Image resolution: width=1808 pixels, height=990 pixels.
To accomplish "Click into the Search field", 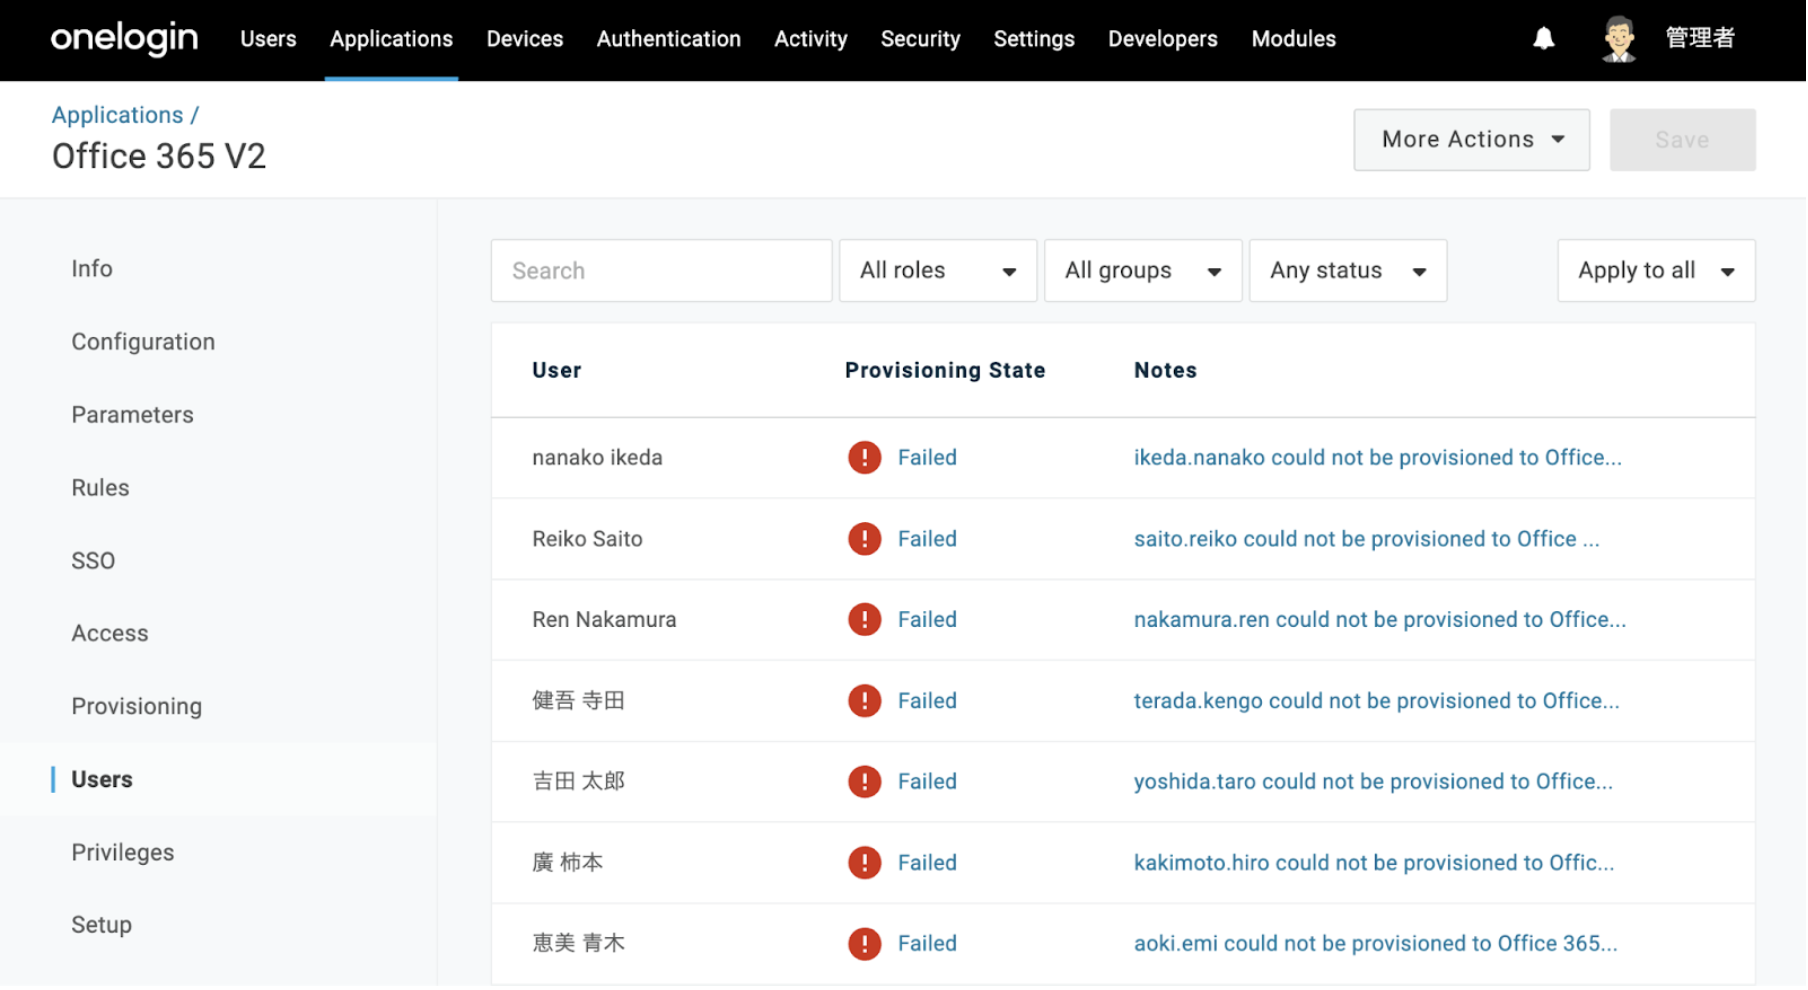I will pyautogui.click(x=662, y=271).
